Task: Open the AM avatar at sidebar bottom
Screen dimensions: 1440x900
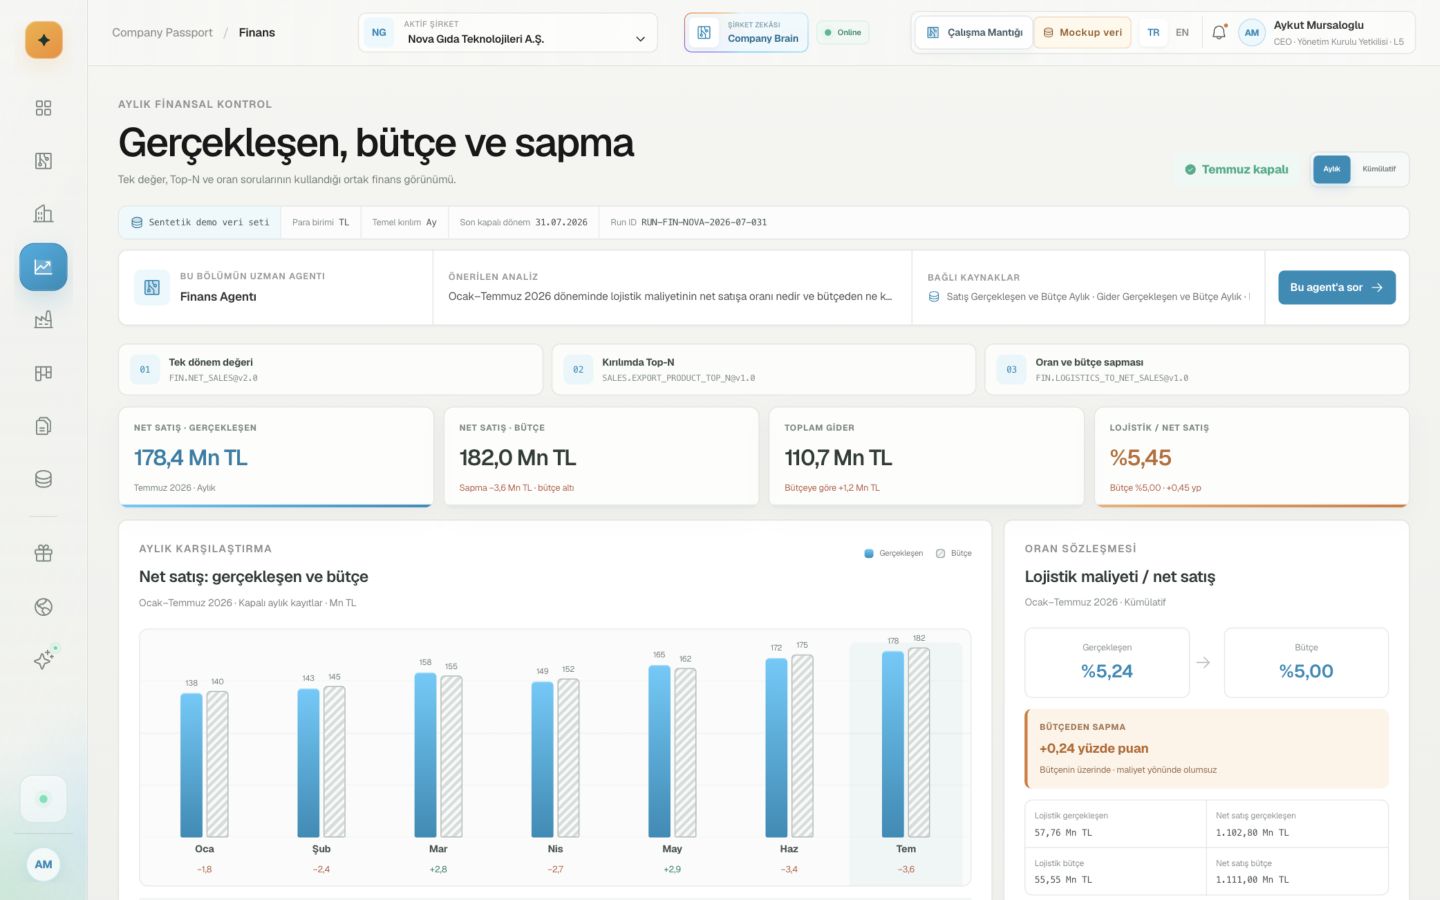Action: click(x=43, y=864)
